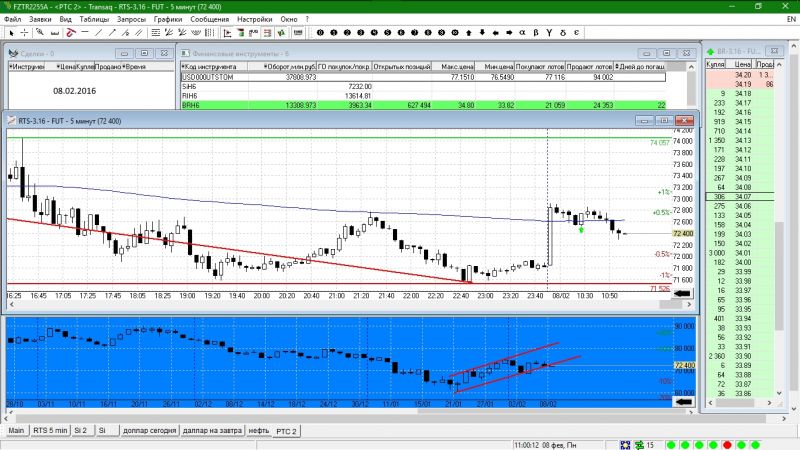
Task: Choose the horizontal line tool
Action: coord(85,33)
